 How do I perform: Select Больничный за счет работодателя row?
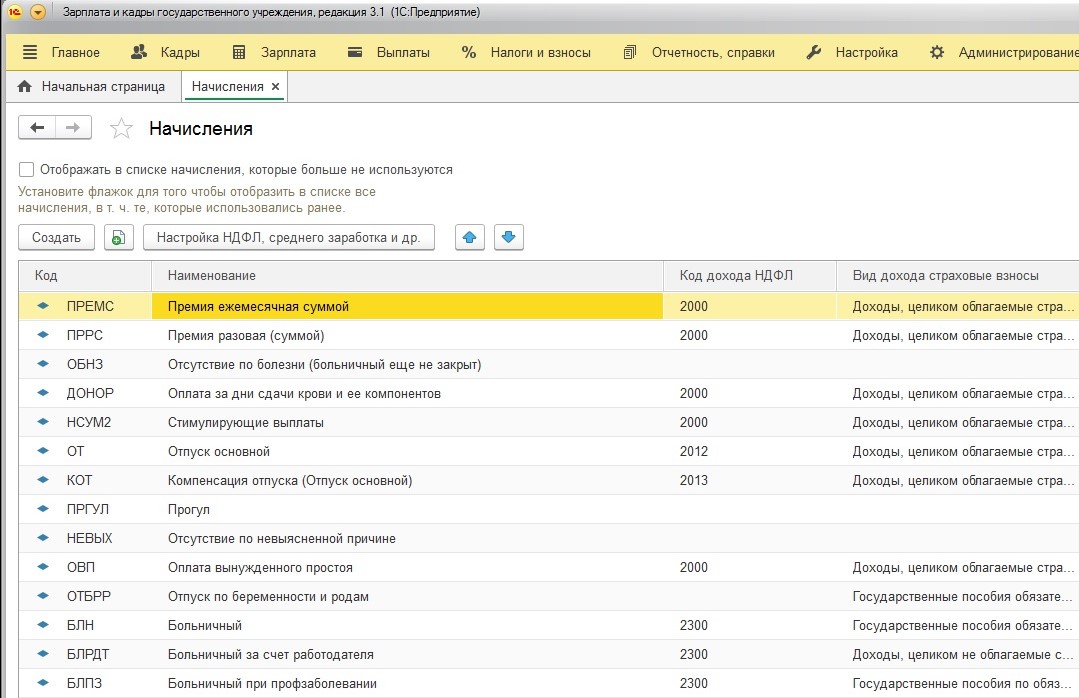(x=548, y=654)
